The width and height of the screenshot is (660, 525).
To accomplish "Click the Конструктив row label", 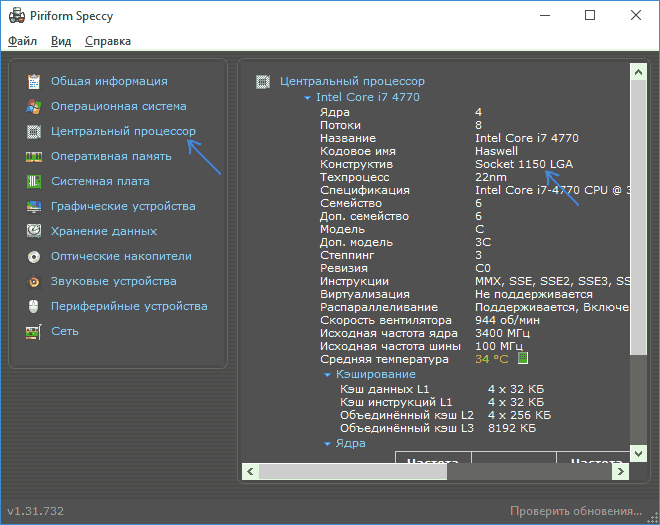I will [356, 164].
